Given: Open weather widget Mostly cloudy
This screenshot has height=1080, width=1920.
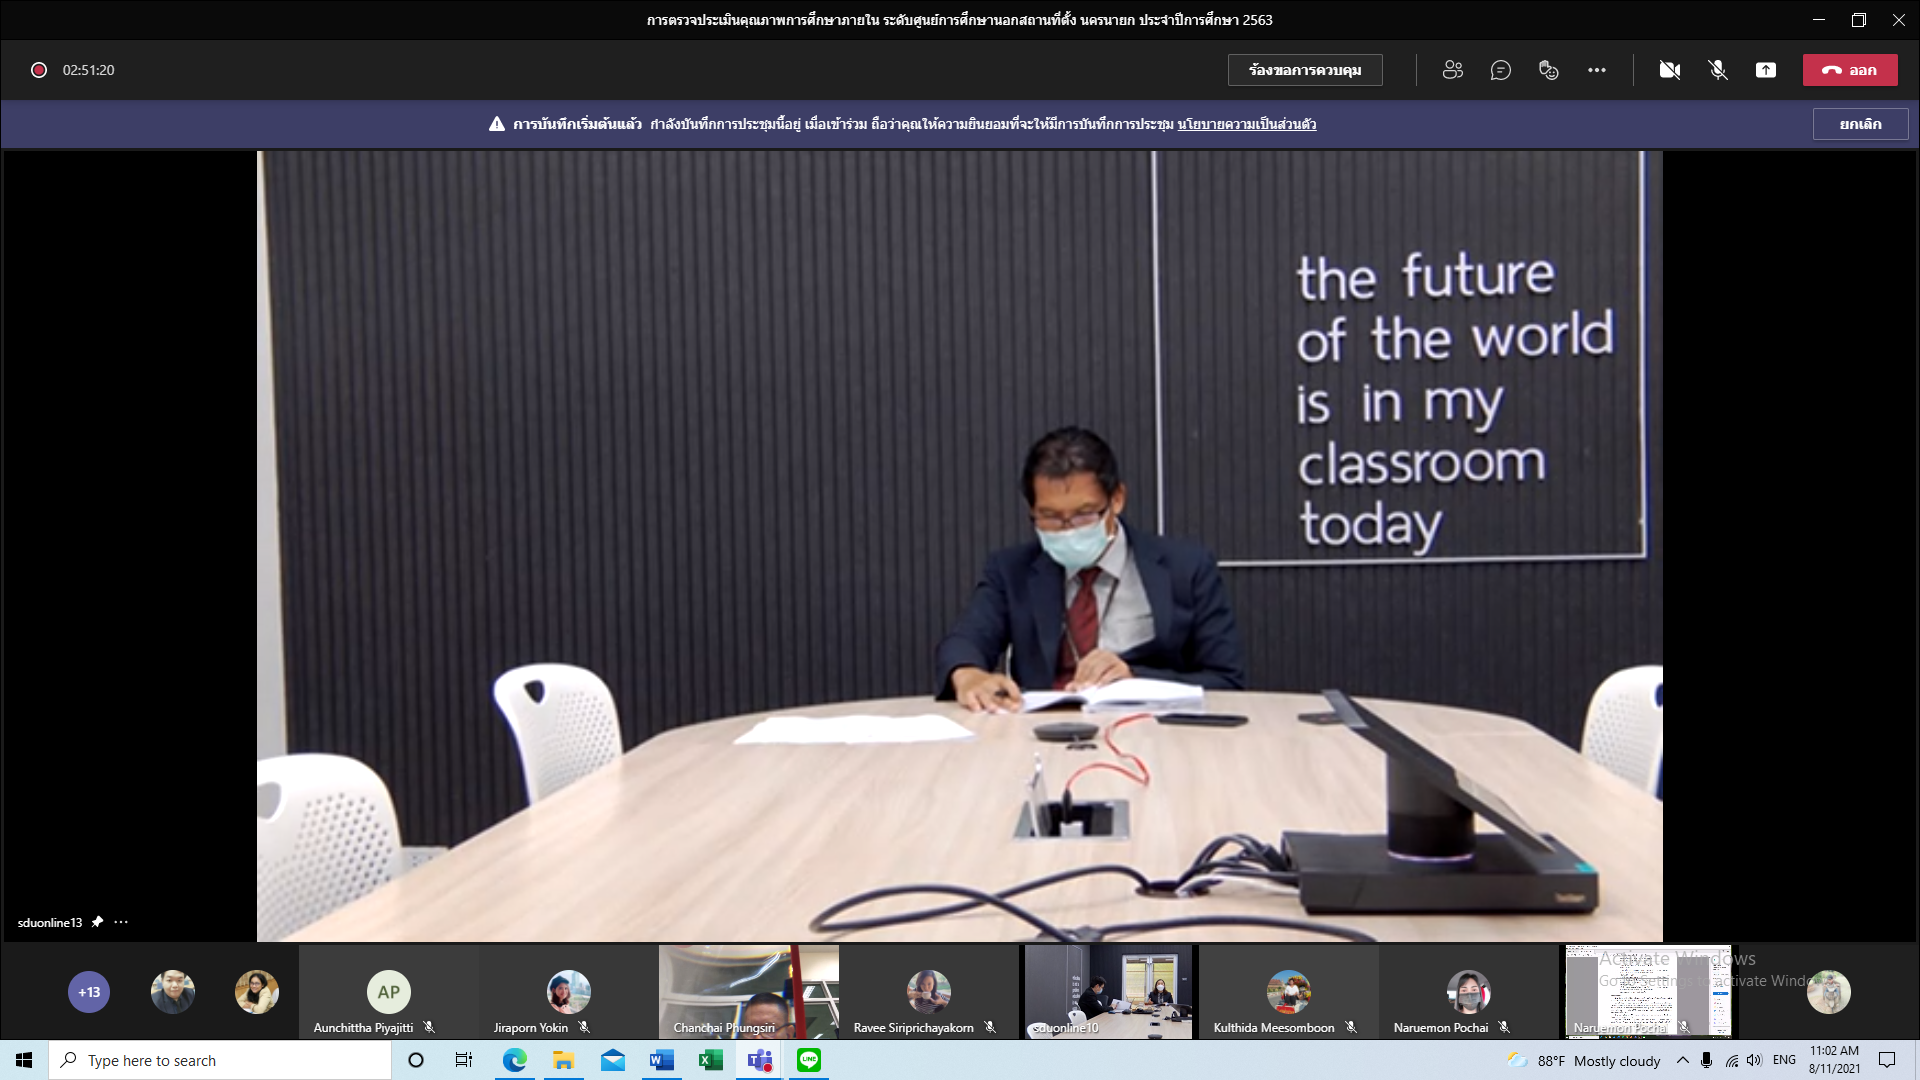Looking at the screenshot, I should (x=1584, y=1060).
